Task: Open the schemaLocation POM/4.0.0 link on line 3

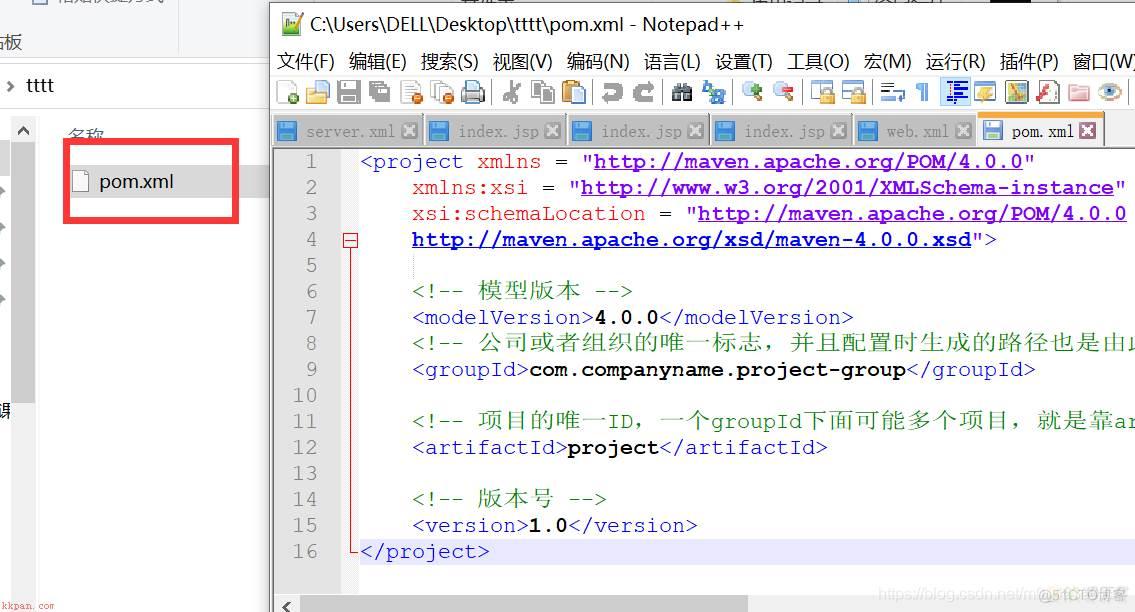Action: 912,214
